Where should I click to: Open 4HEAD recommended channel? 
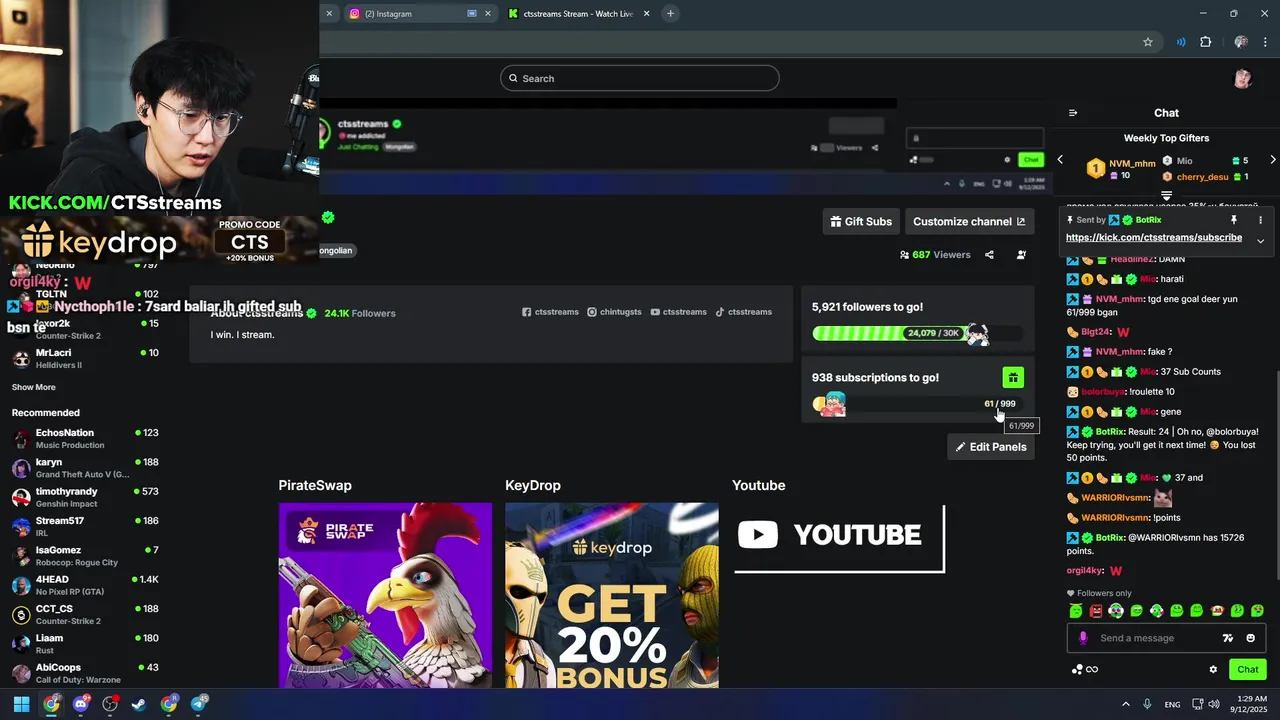[85, 585]
